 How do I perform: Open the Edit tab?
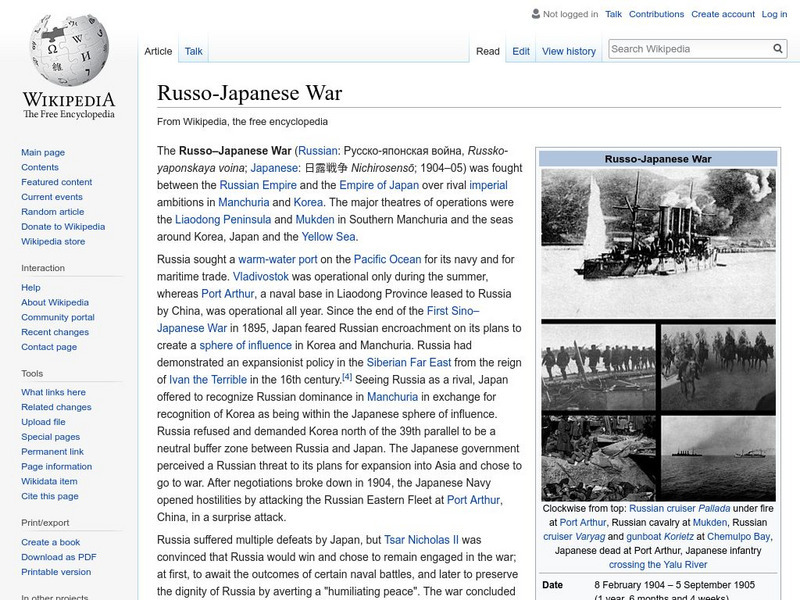[521, 51]
